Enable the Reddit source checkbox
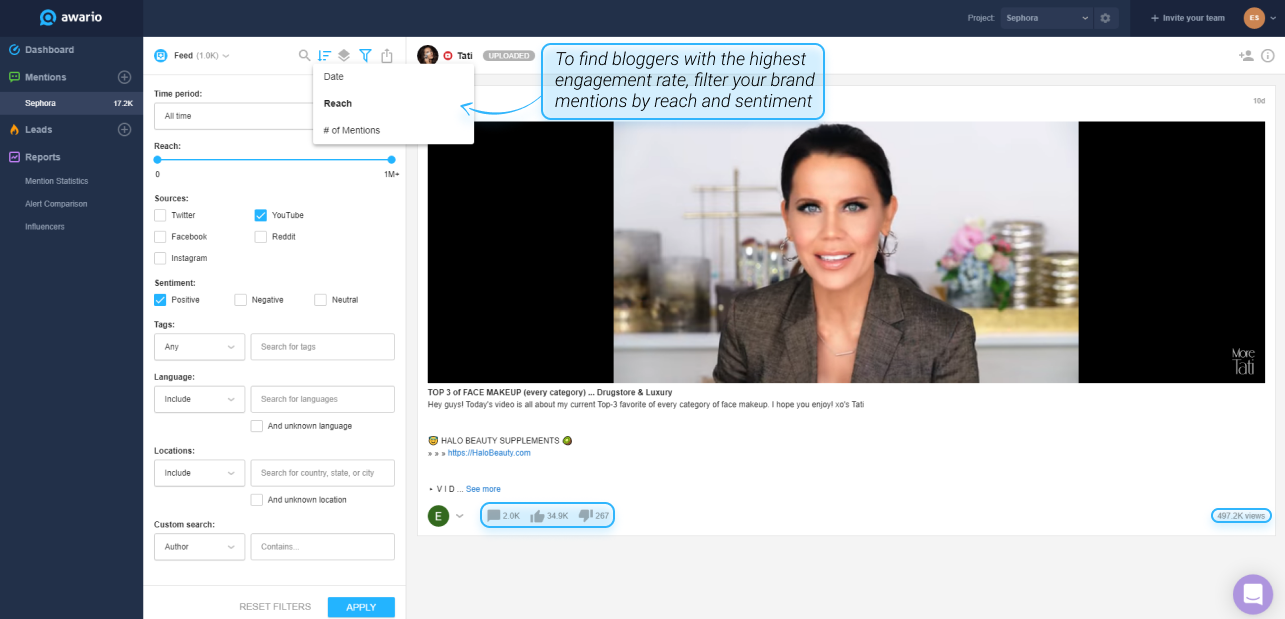Screen dimensions: 1285x619 coord(261,237)
